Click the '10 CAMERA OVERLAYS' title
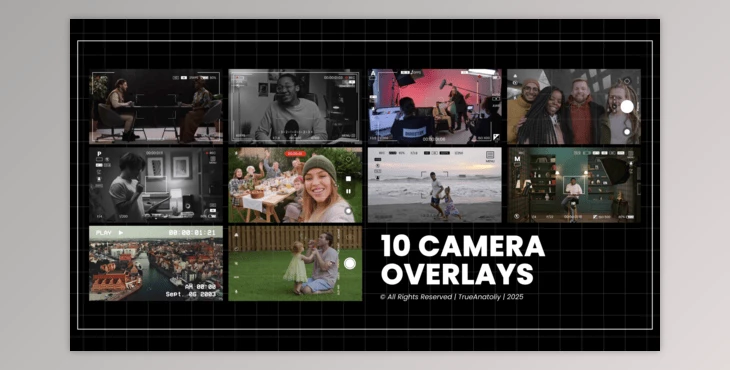Image resolution: width=730 pixels, height=370 pixels. (463, 260)
